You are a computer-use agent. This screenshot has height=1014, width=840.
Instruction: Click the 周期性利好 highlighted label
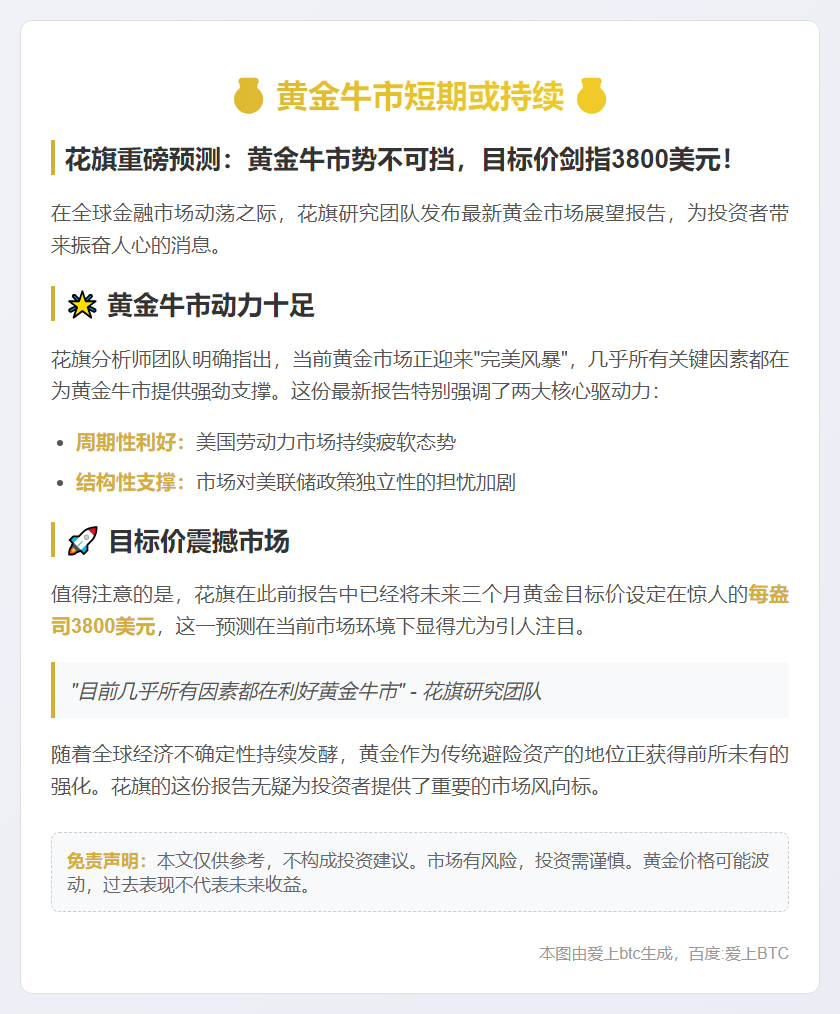tap(130, 442)
